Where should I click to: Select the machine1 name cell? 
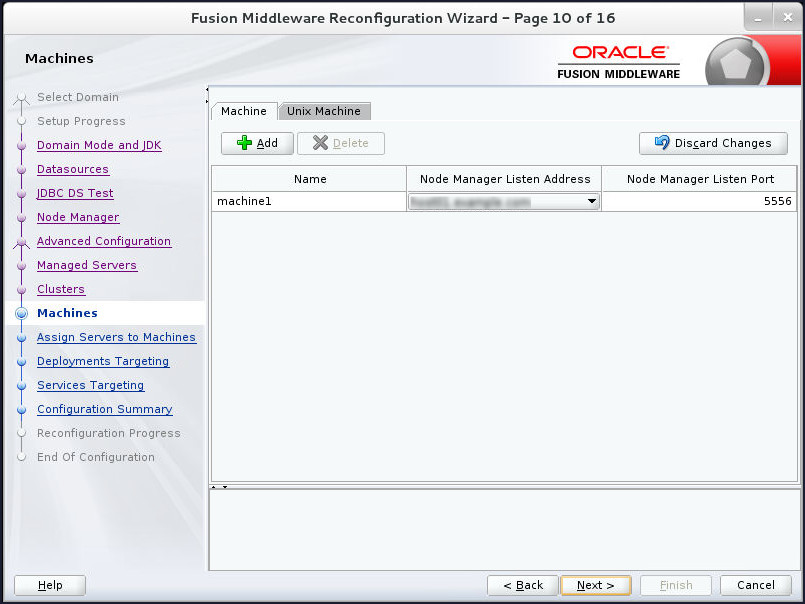[x=309, y=201]
